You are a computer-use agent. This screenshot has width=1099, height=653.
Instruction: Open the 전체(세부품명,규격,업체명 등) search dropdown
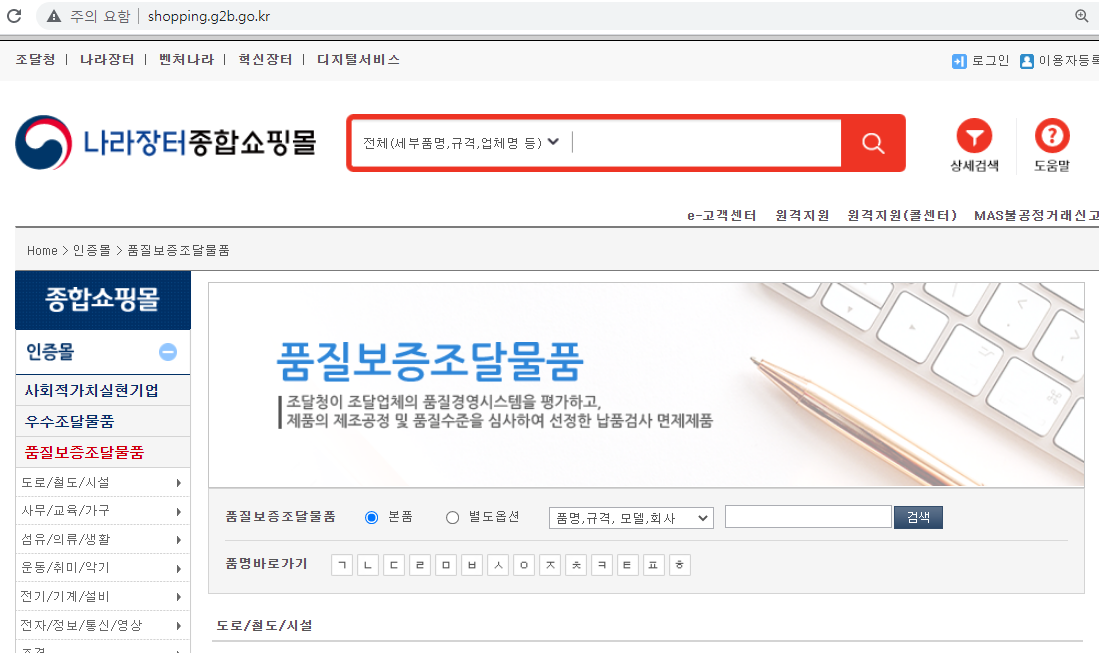461,143
